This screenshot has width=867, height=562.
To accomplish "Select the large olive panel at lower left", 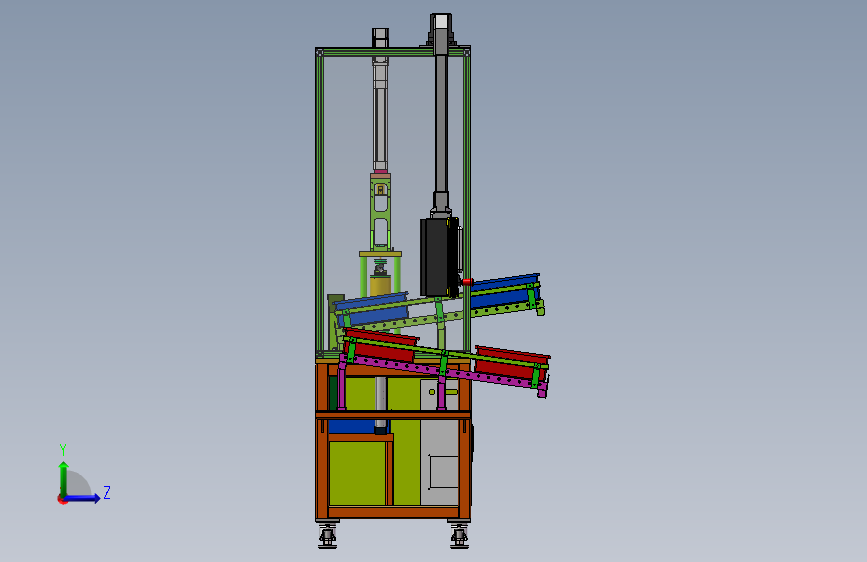I will pos(357,473).
